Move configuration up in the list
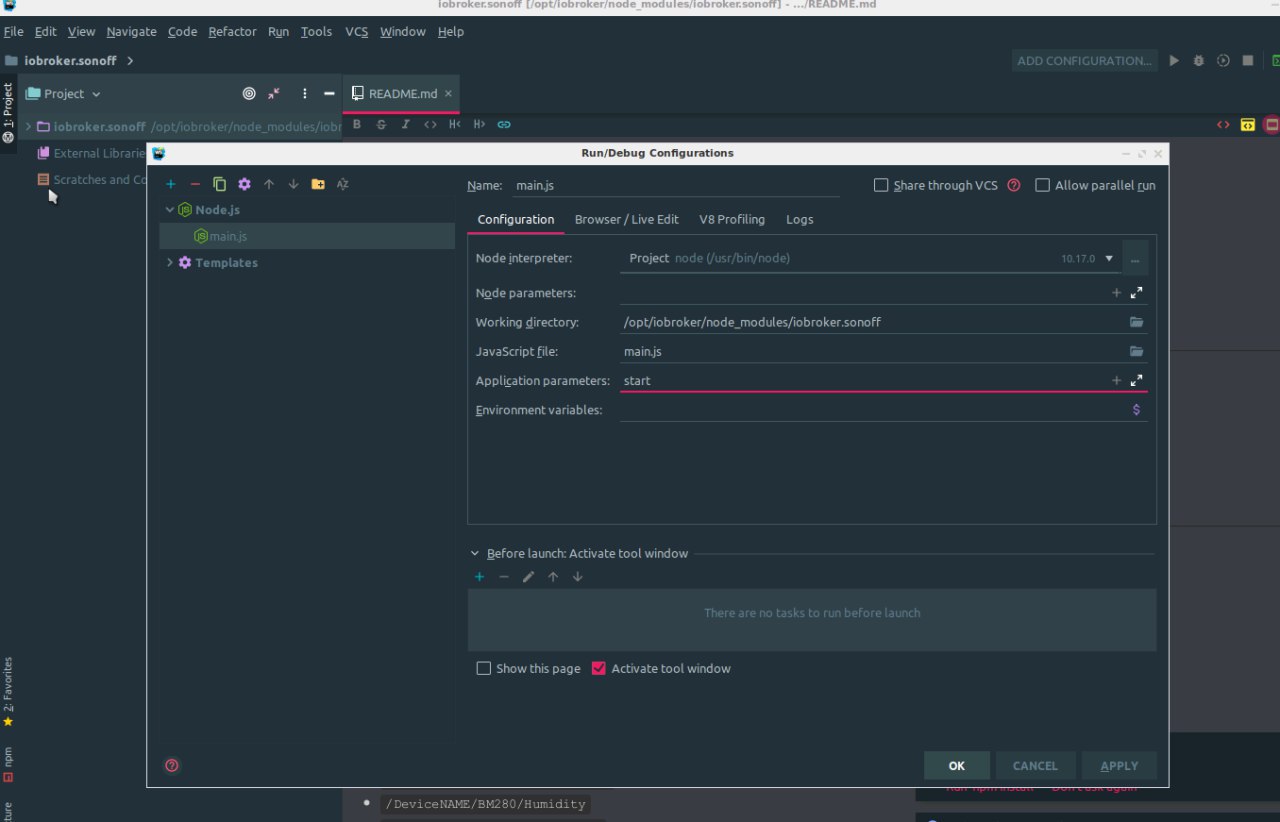Screen dimensions: 1280x822 (x=269, y=184)
